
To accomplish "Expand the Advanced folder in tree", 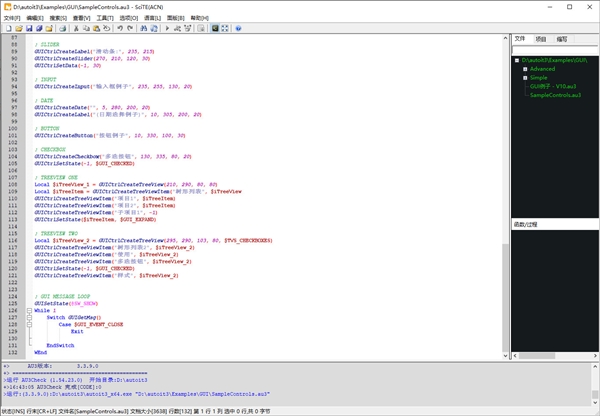I will pos(524,69).
